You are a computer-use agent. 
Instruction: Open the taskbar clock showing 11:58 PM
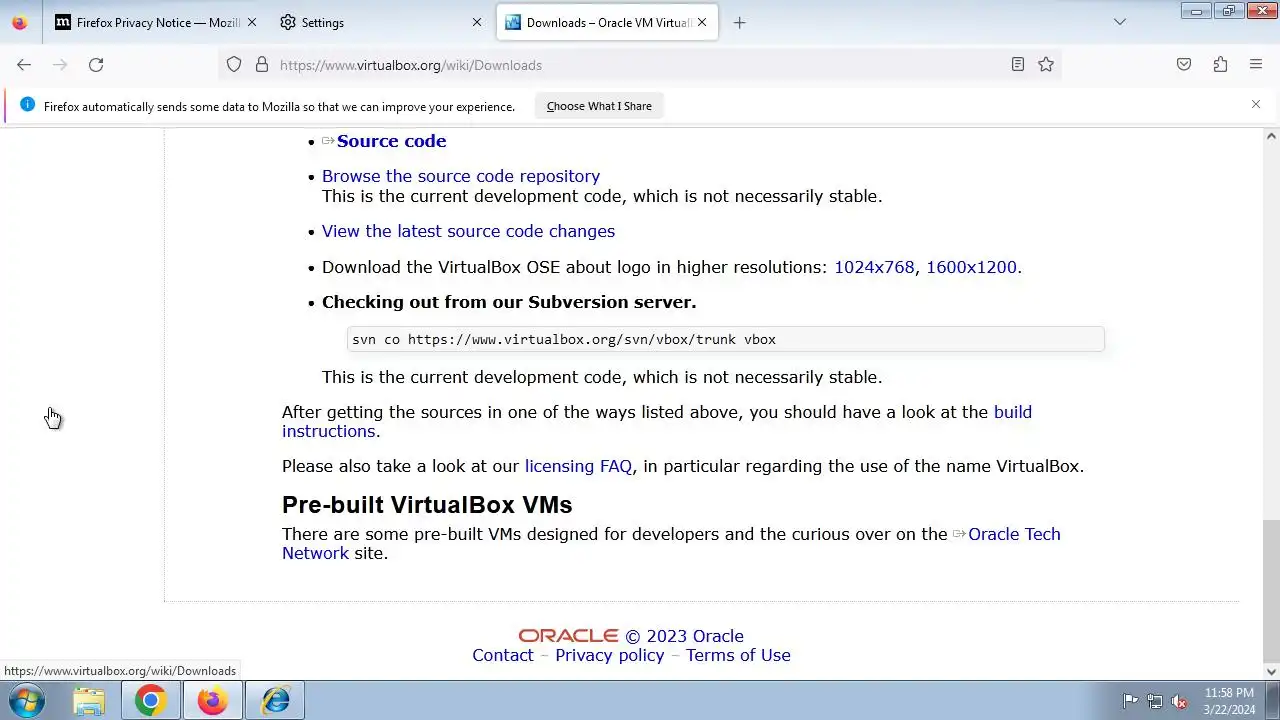point(1229,701)
